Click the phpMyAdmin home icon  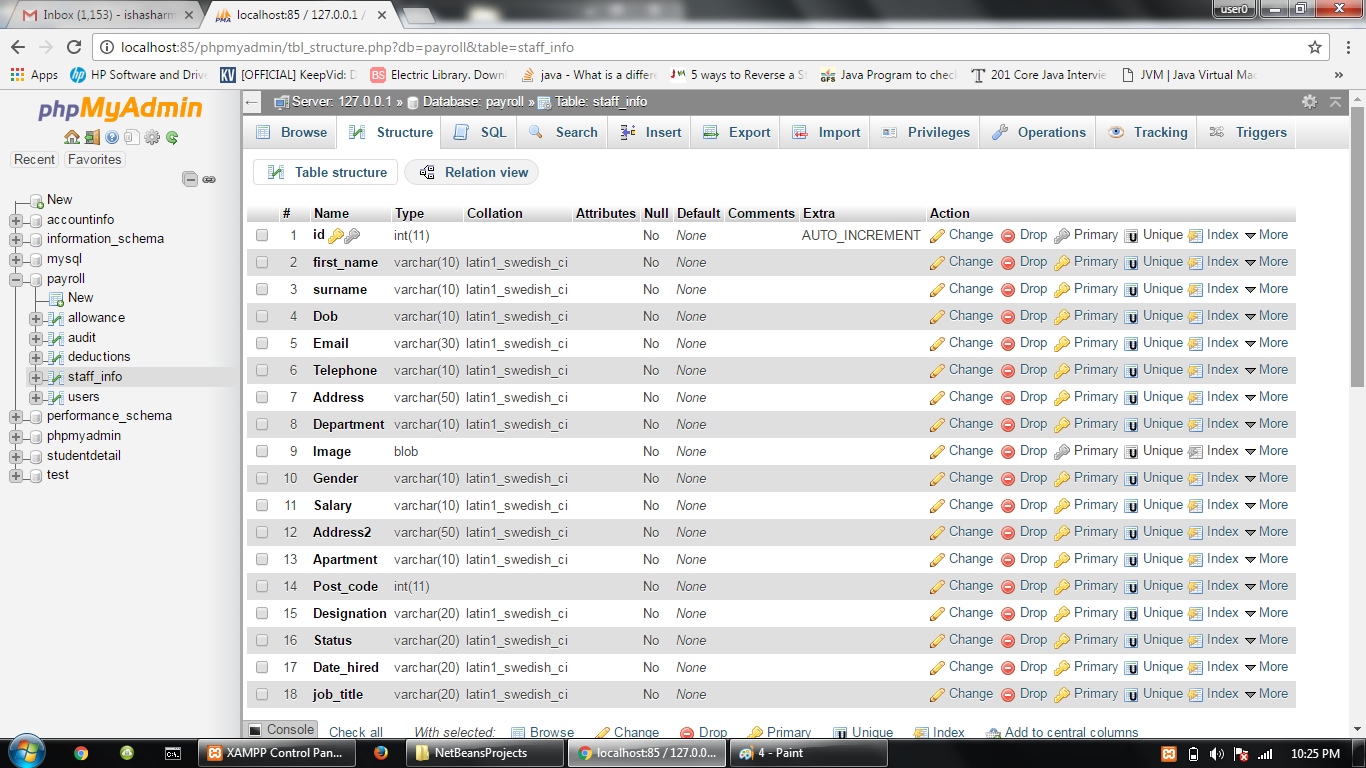[x=72, y=137]
